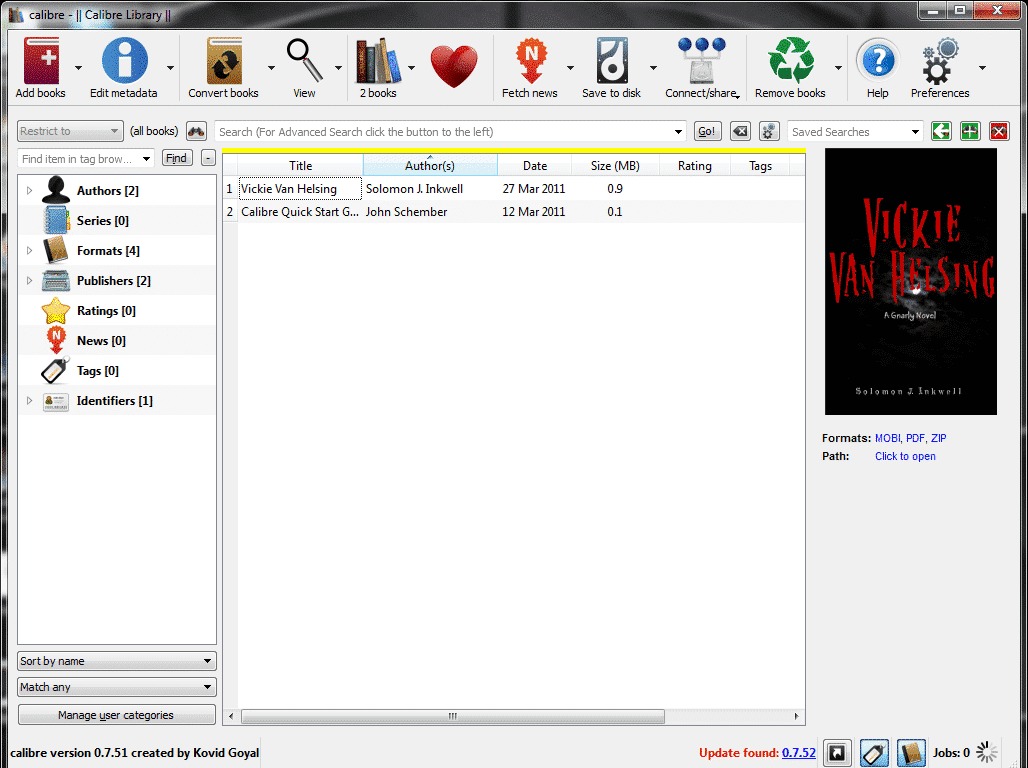This screenshot has width=1028, height=768.
Task: Open the 2 books library icon
Action: 378,60
